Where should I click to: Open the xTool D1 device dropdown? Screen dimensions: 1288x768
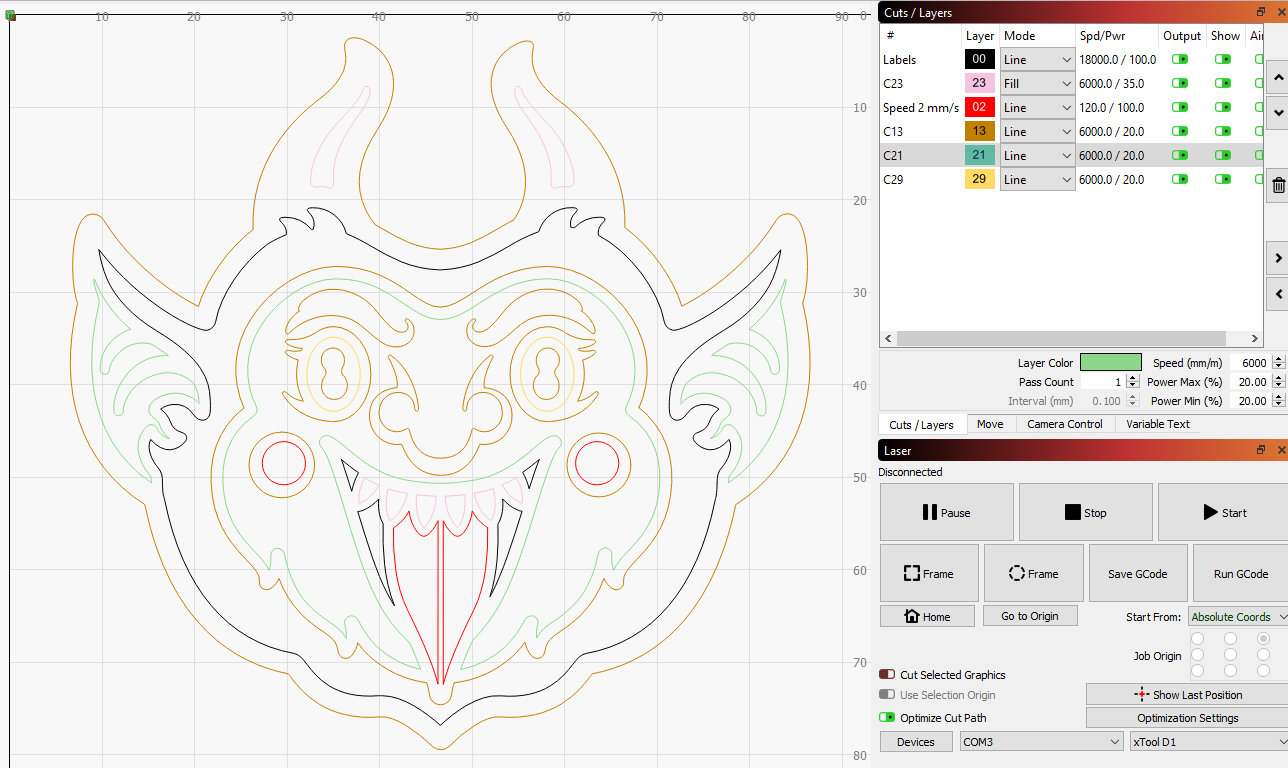point(1208,741)
